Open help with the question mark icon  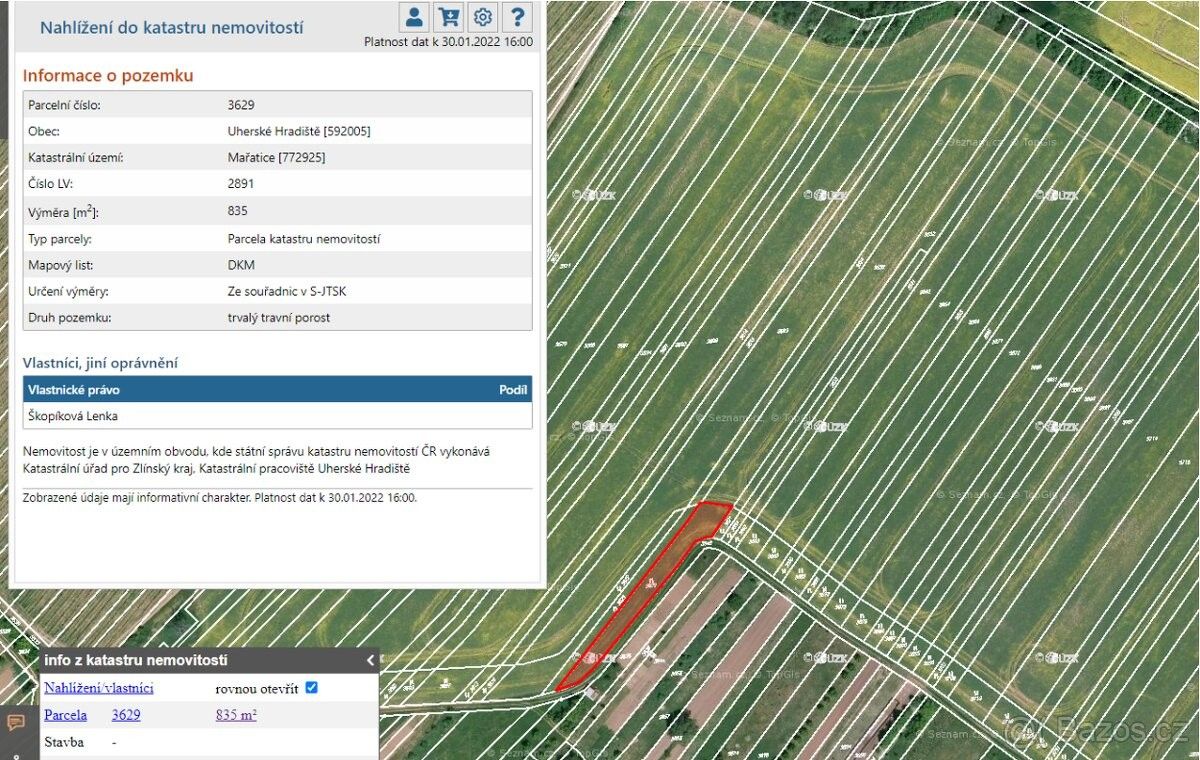pos(517,17)
